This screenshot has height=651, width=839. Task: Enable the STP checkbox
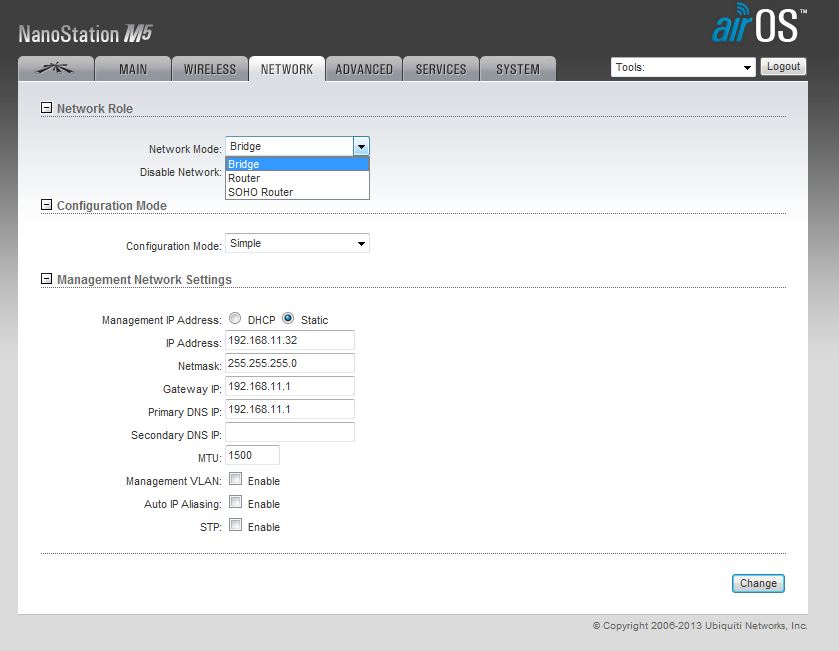coord(235,526)
